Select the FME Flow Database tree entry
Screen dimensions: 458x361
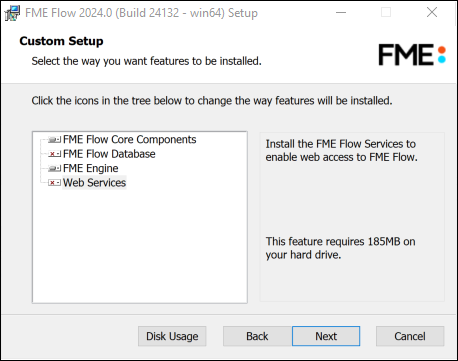click(109, 154)
